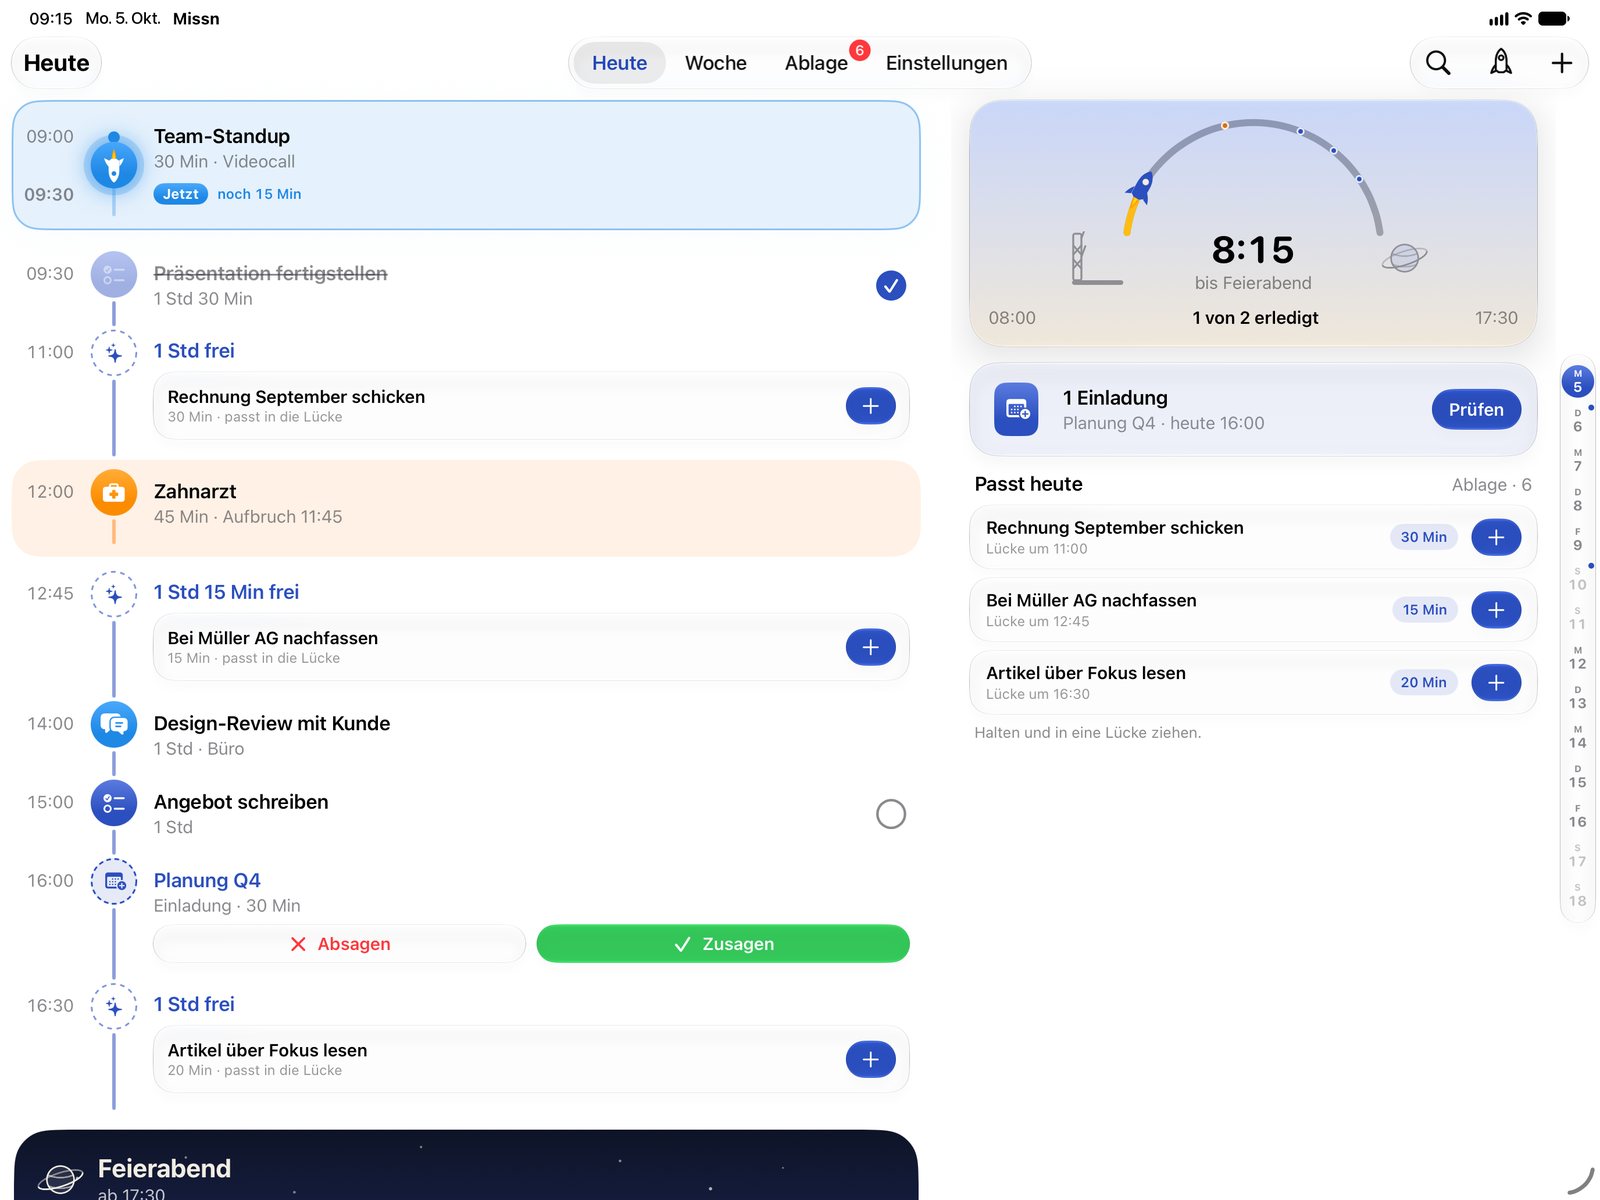Select day 14 in date strip

pyautogui.click(x=1577, y=737)
